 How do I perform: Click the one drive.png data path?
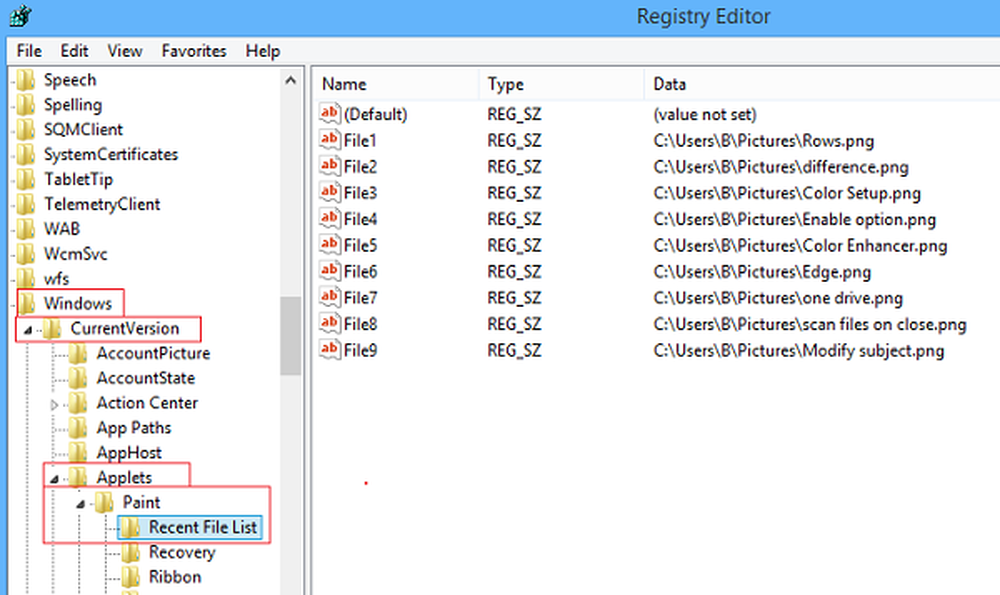[778, 298]
